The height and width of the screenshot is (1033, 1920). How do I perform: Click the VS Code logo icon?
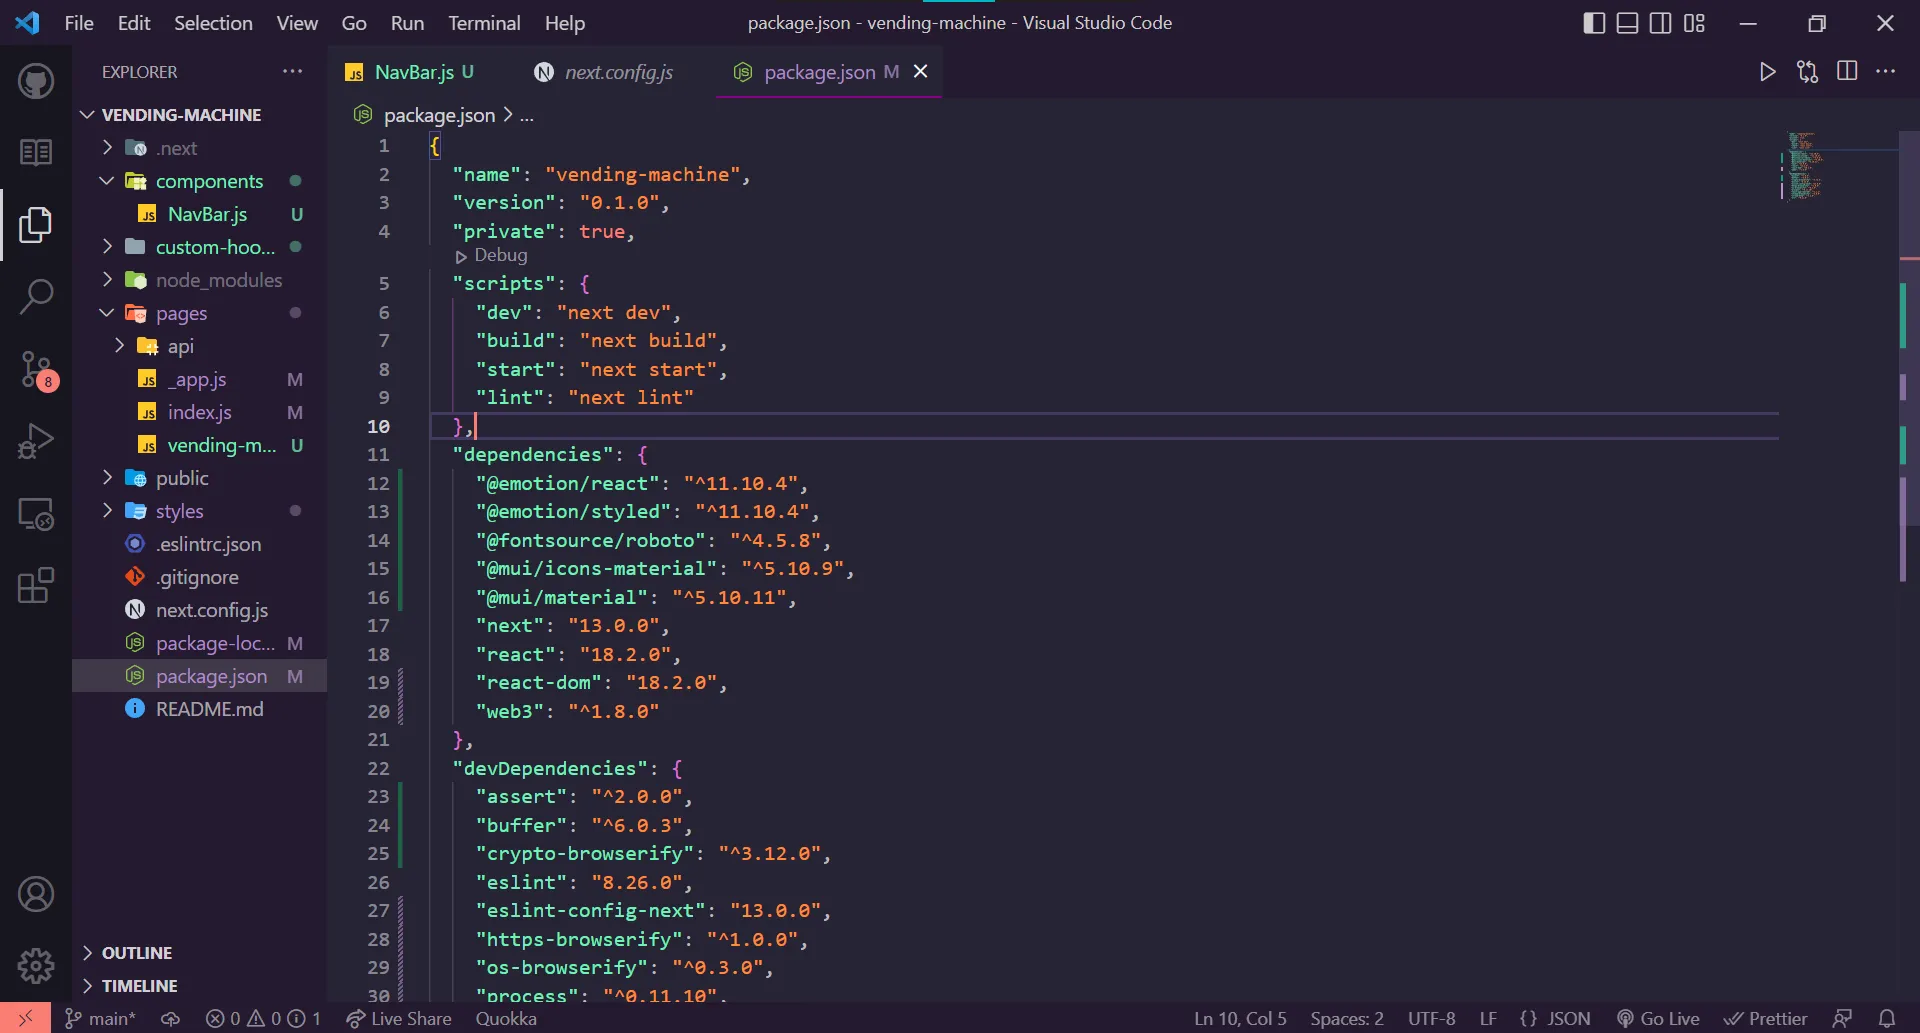(x=28, y=23)
